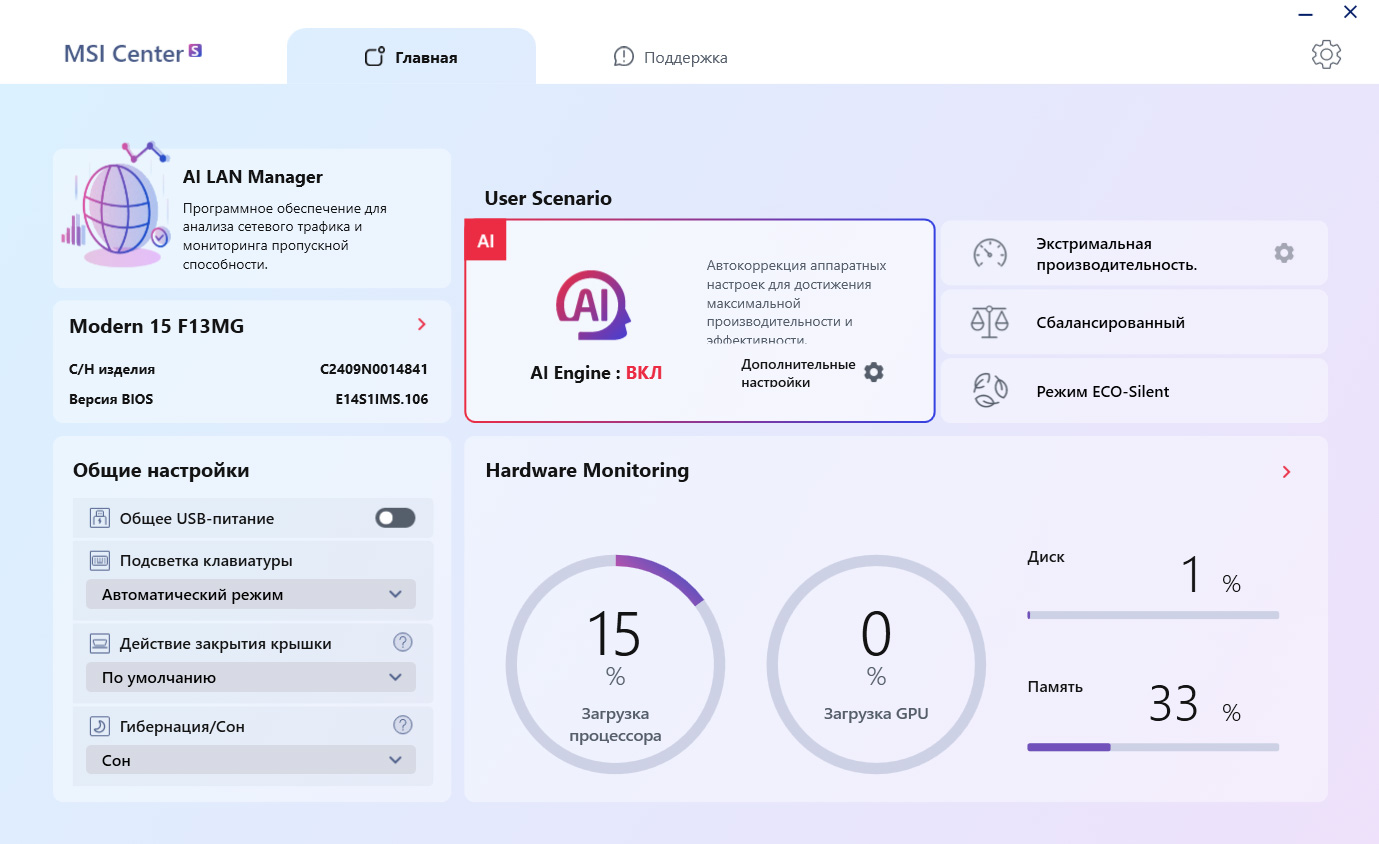Switch to the Поддержка tab
The image size is (1379, 844).
pyautogui.click(x=671, y=57)
